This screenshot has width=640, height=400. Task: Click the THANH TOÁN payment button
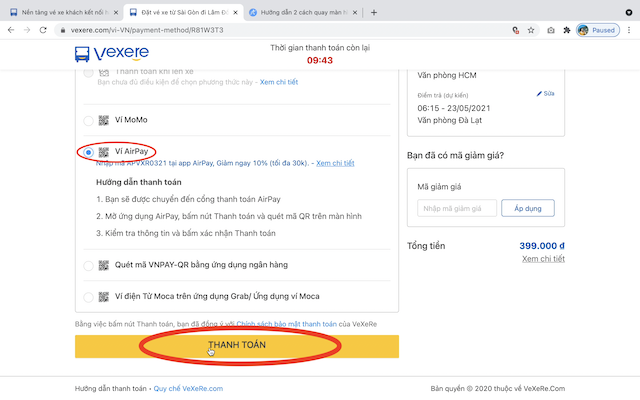click(237, 347)
